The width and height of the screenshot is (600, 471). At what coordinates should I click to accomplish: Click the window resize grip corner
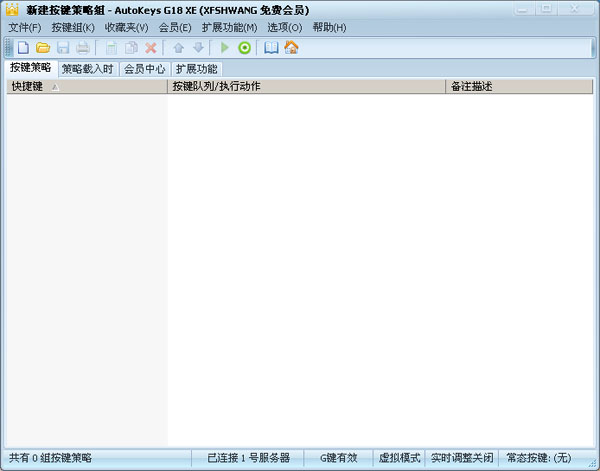coord(593,464)
